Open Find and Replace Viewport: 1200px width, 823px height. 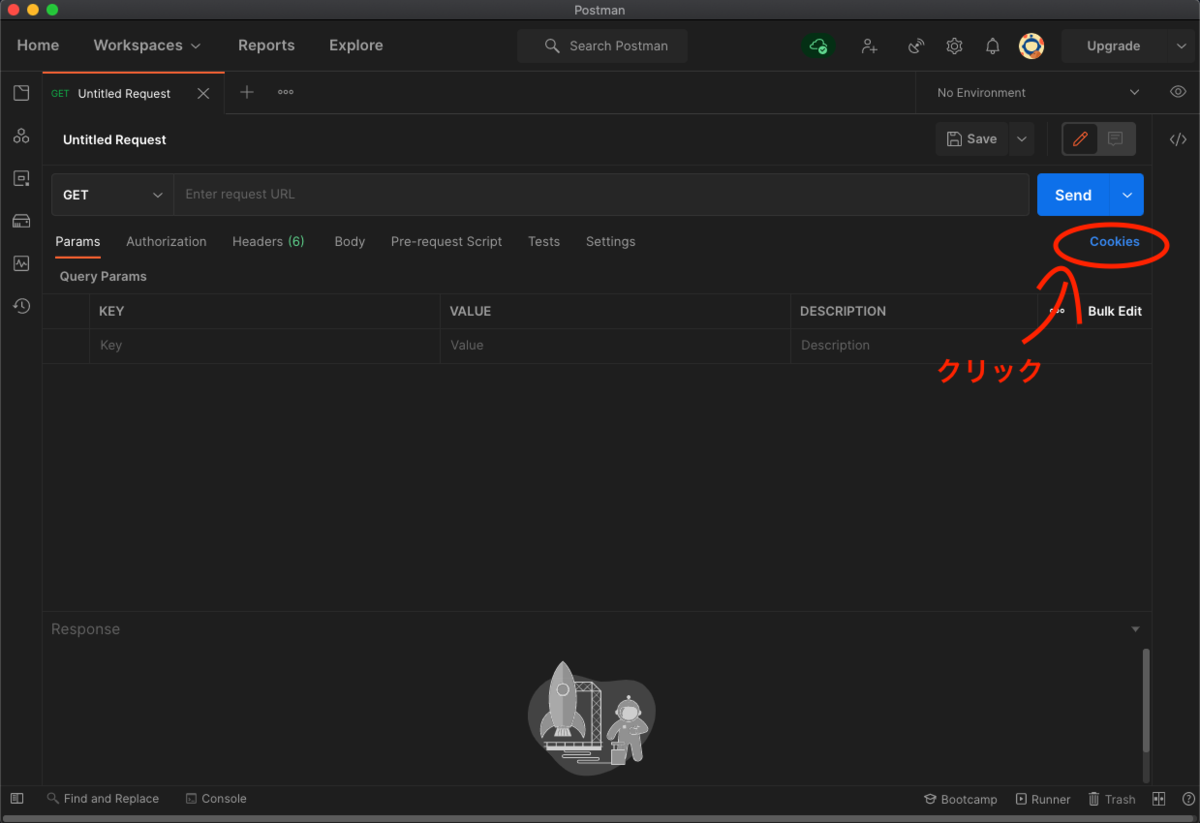point(103,798)
